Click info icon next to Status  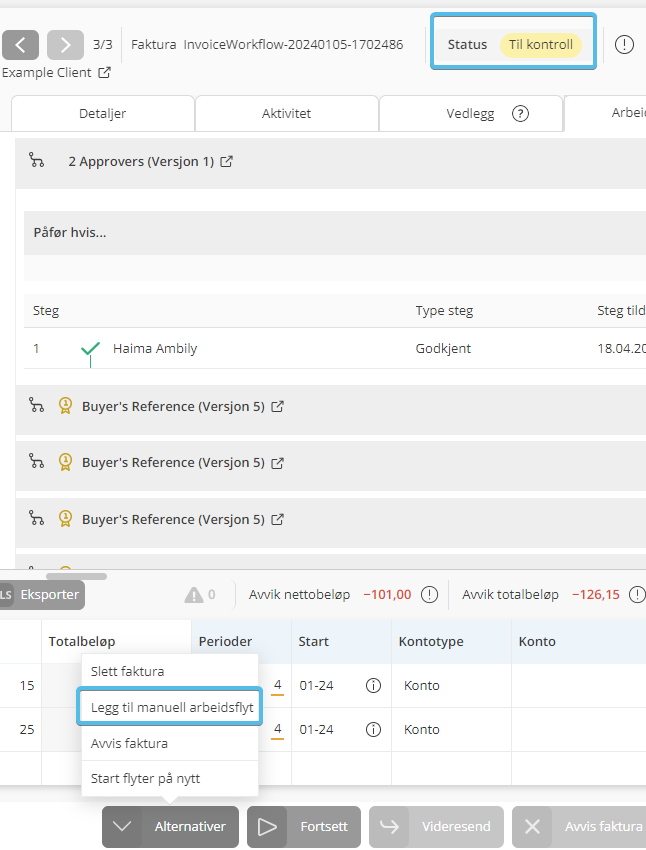pyautogui.click(x=624, y=44)
